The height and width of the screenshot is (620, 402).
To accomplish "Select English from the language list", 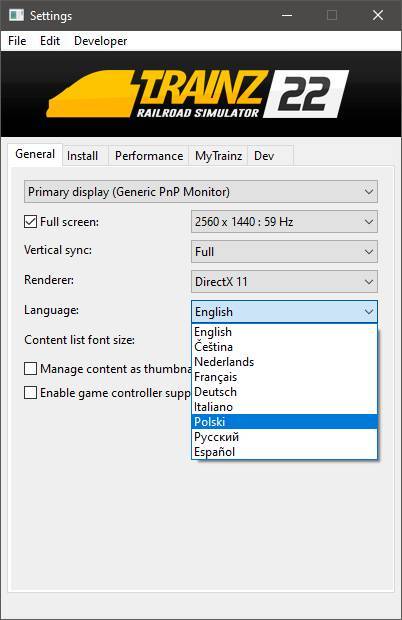I will pos(284,332).
